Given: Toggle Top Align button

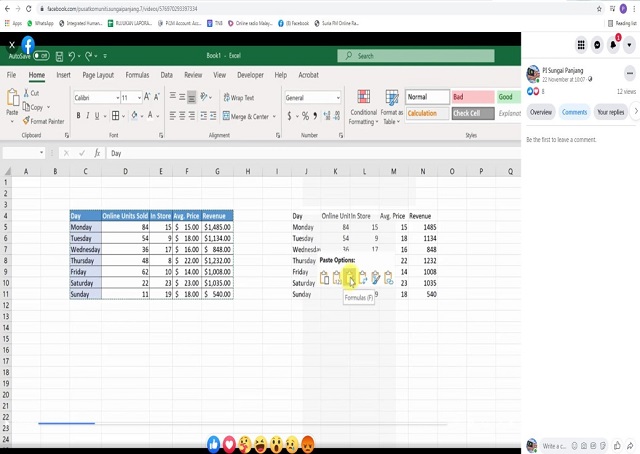Looking at the screenshot, I should [x=173, y=96].
